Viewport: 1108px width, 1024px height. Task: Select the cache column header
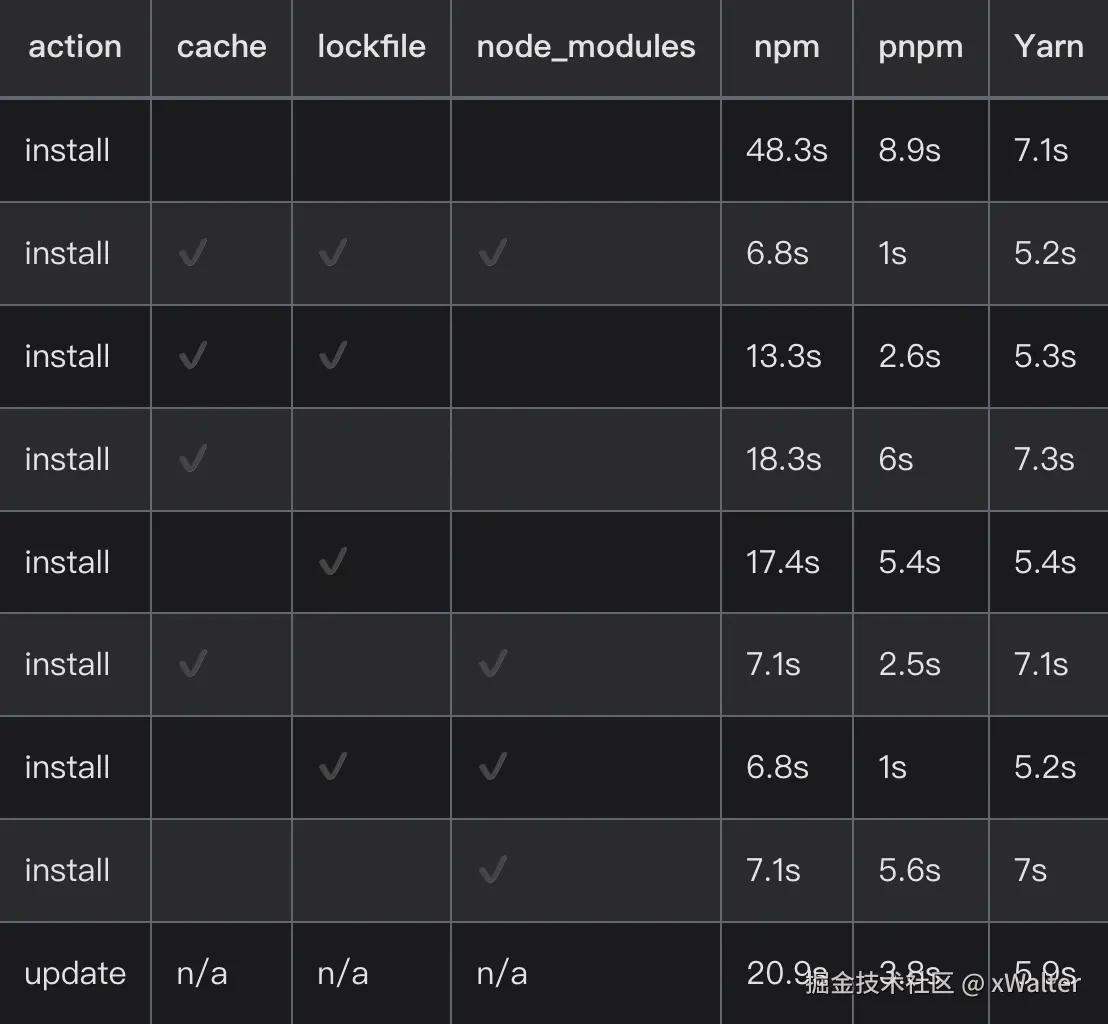221,47
